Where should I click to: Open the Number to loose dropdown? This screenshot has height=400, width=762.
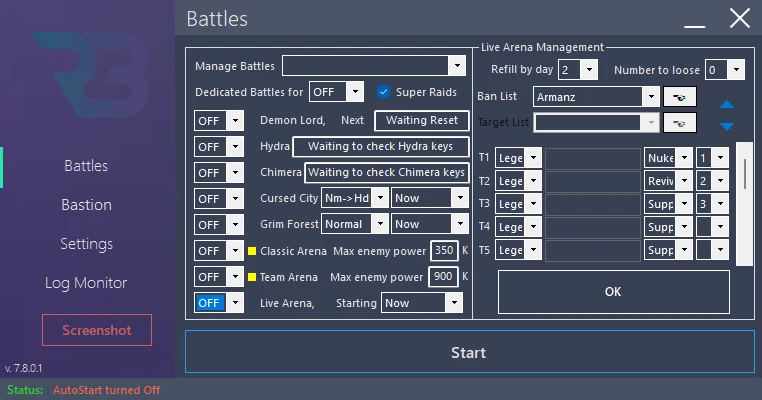tap(725, 70)
